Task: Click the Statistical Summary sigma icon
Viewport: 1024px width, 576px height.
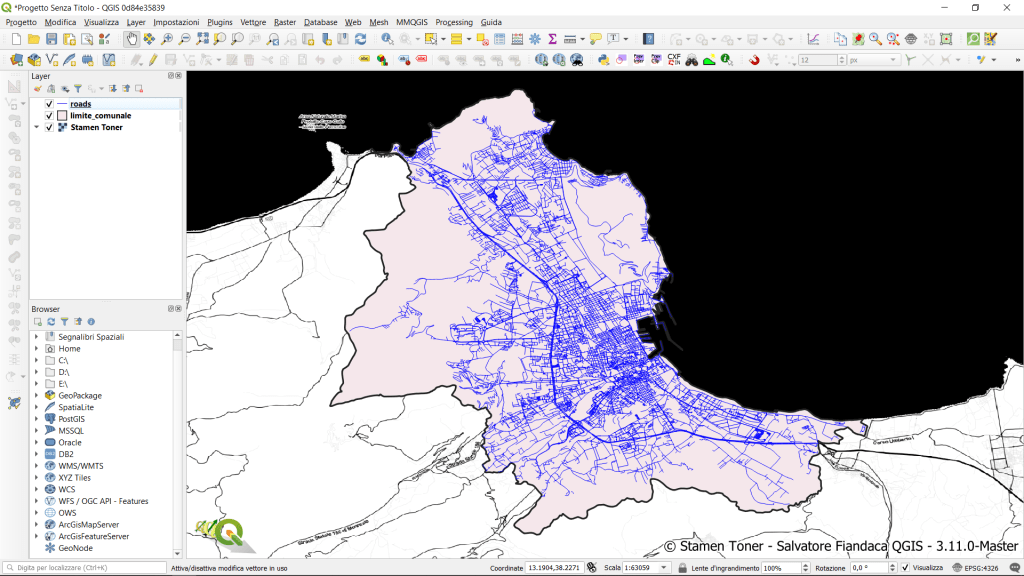Action: [x=552, y=39]
